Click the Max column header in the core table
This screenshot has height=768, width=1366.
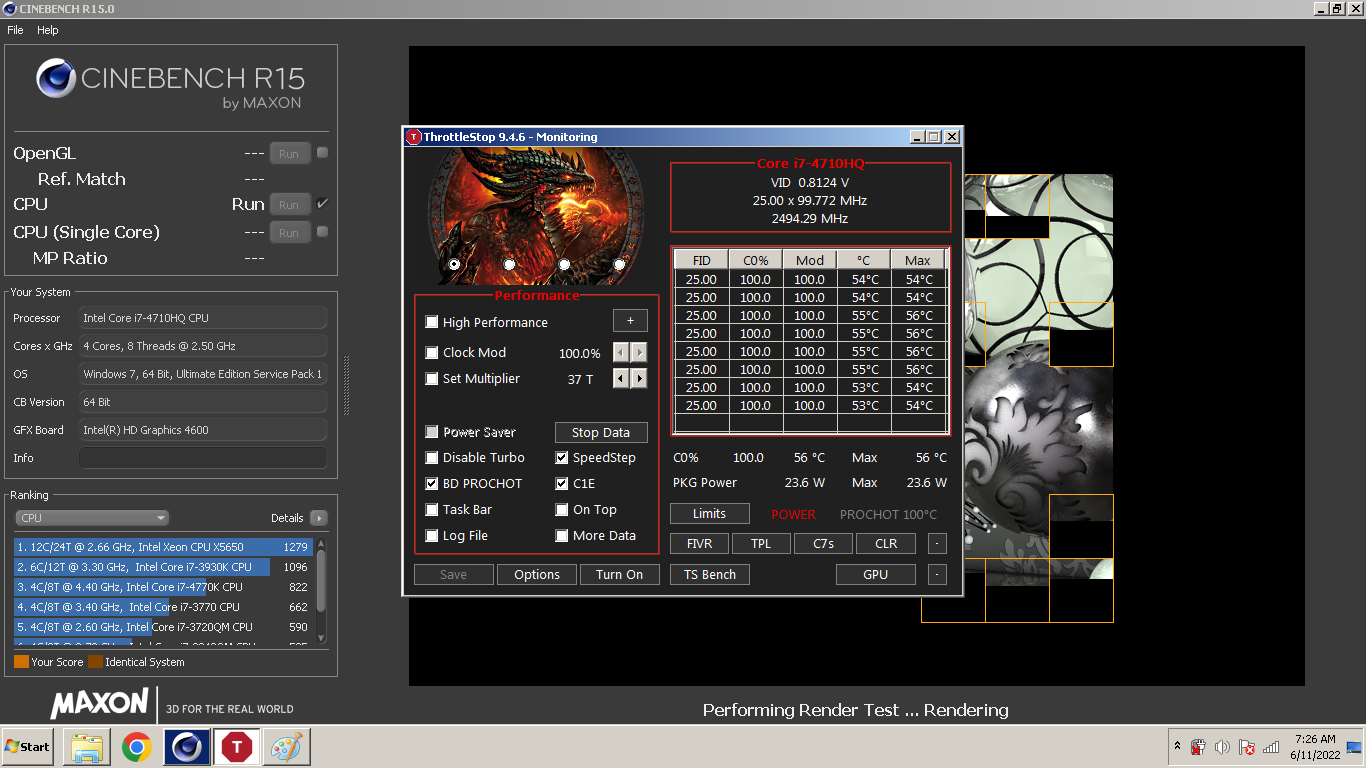(918, 260)
